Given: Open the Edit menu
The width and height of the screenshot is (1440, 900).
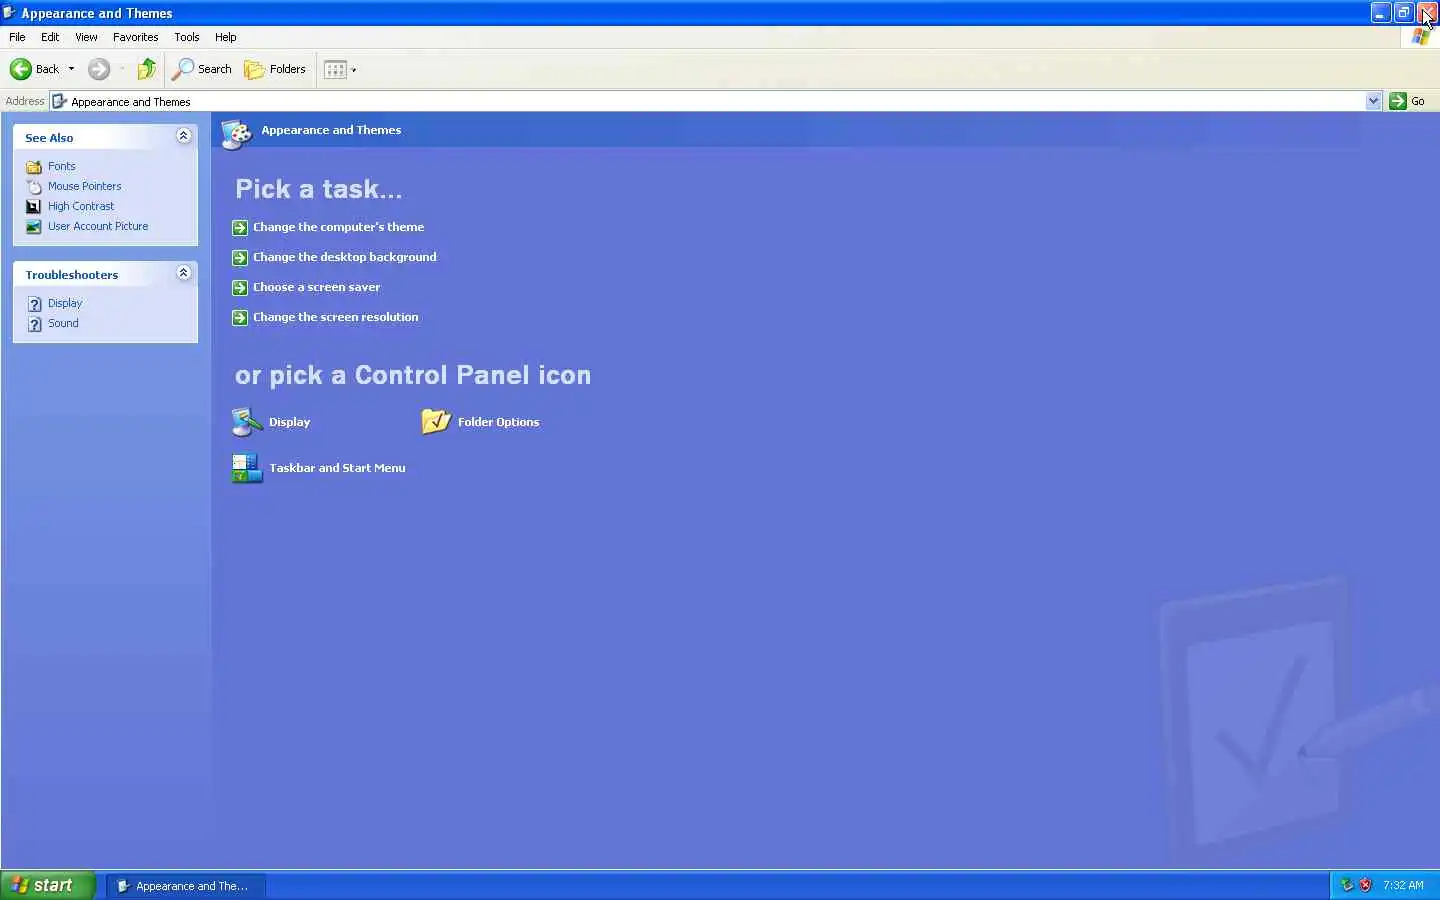Looking at the screenshot, I should coord(50,37).
